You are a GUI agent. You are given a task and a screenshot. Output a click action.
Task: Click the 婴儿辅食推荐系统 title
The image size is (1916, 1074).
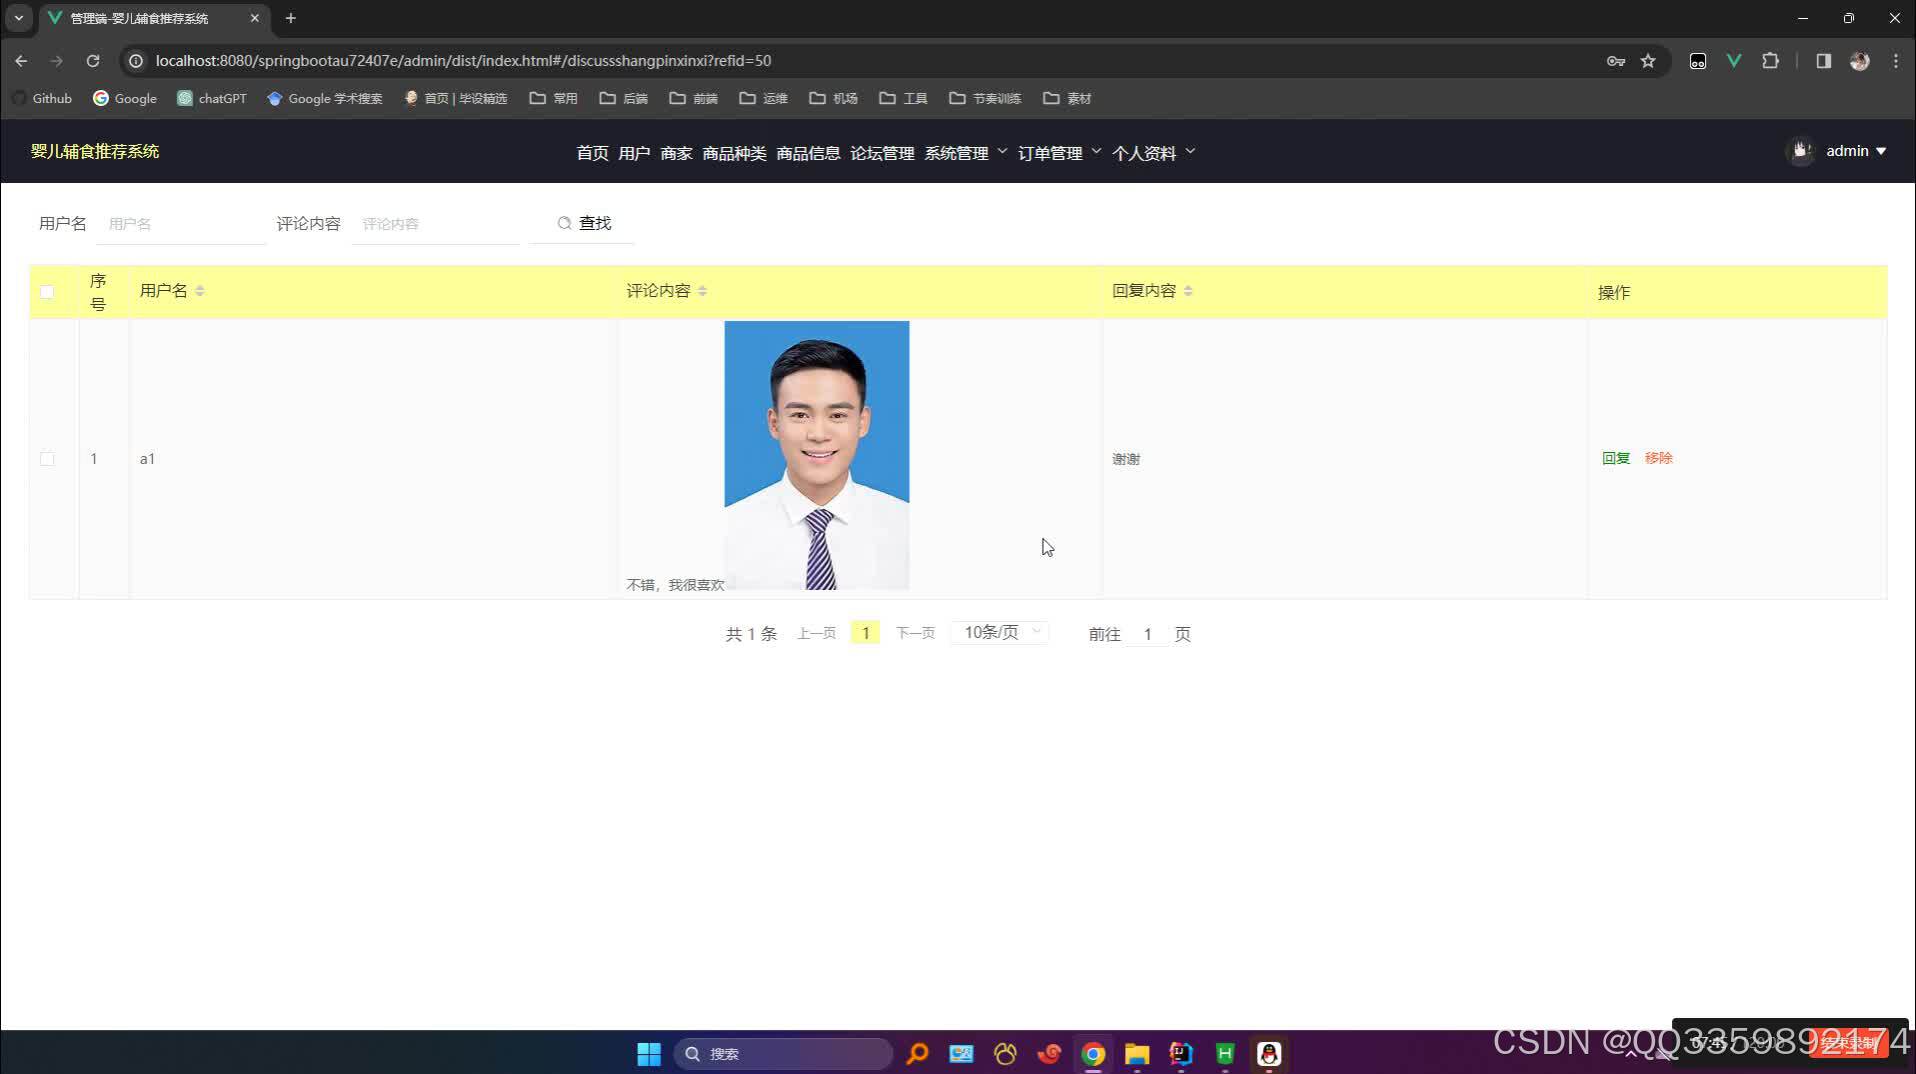[x=95, y=151]
